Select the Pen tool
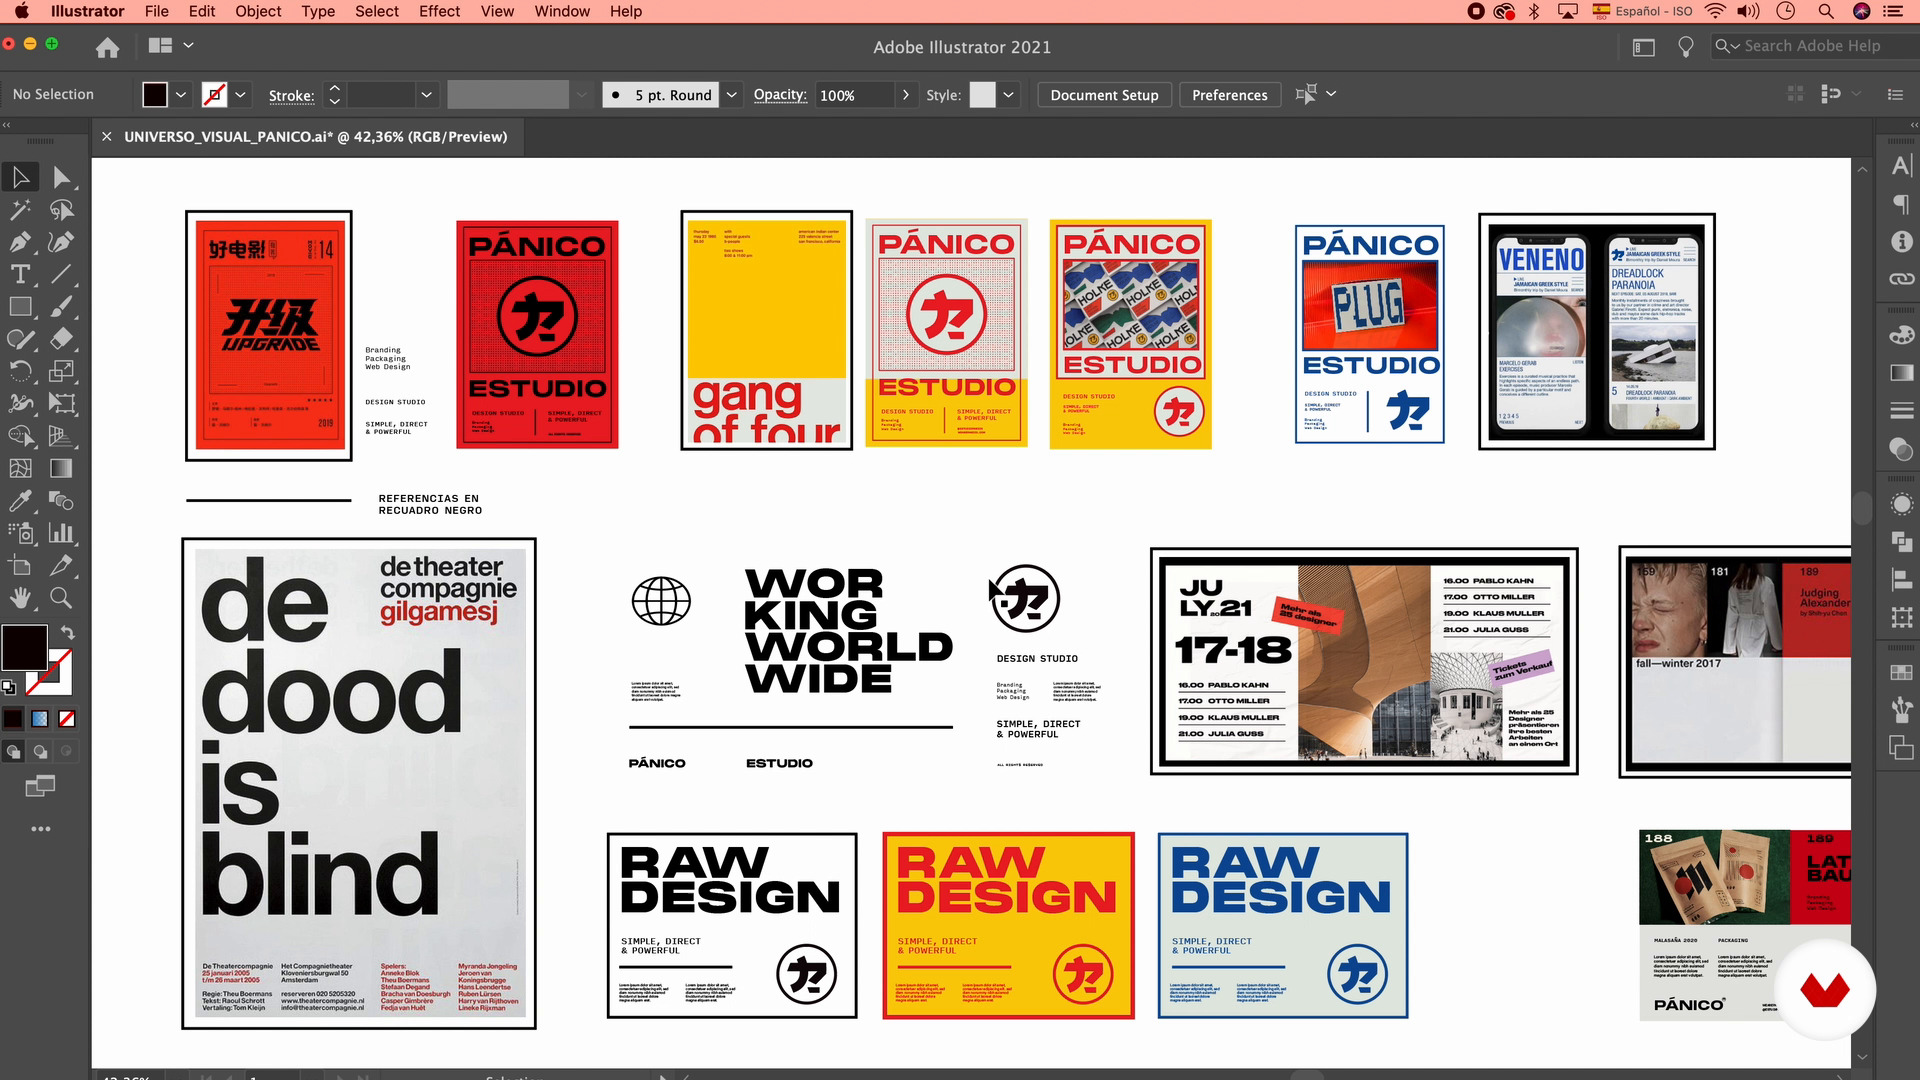Screen dimensions: 1920x1080 pos(20,242)
